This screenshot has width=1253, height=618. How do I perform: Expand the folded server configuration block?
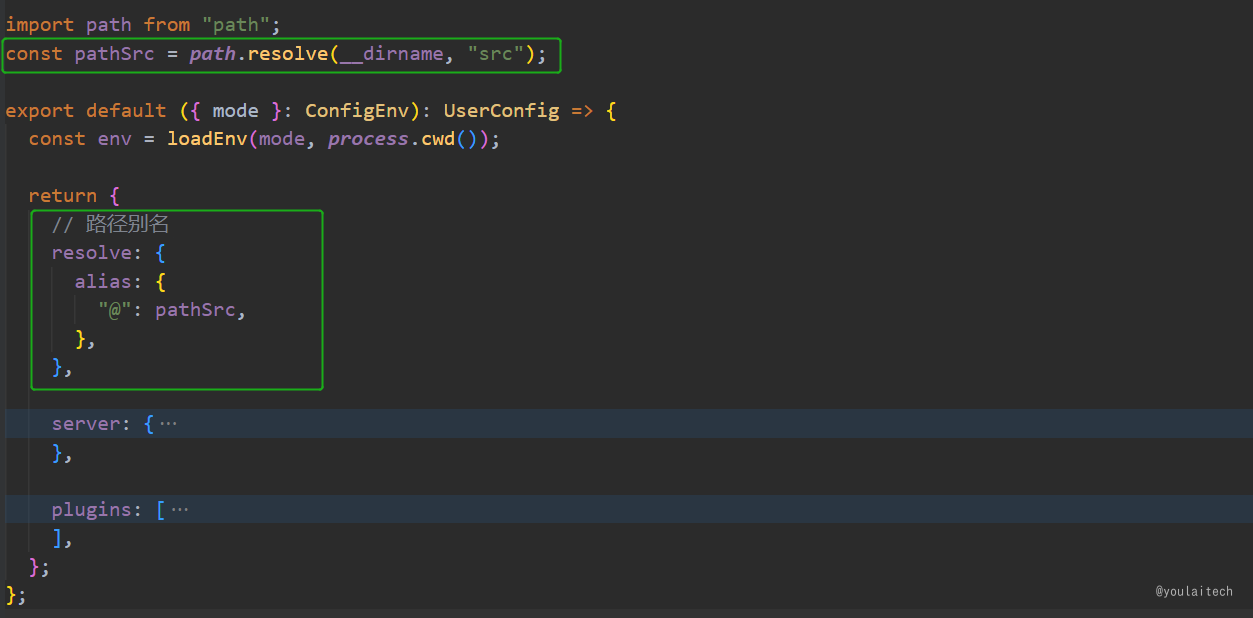click(x=172, y=423)
